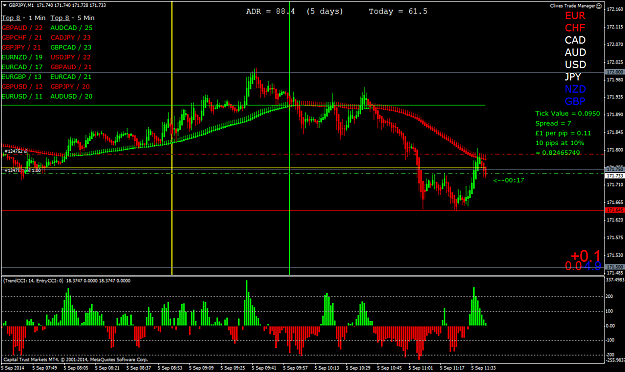
Task: Select the 'GBPUSD / 12' entry
Action: (x=22, y=87)
